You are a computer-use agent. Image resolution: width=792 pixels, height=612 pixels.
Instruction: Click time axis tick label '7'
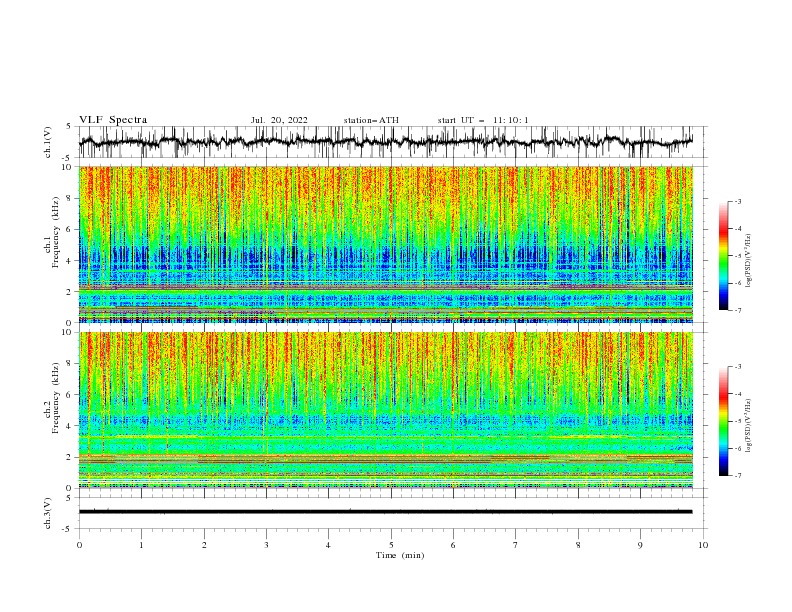[x=516, y=545]
